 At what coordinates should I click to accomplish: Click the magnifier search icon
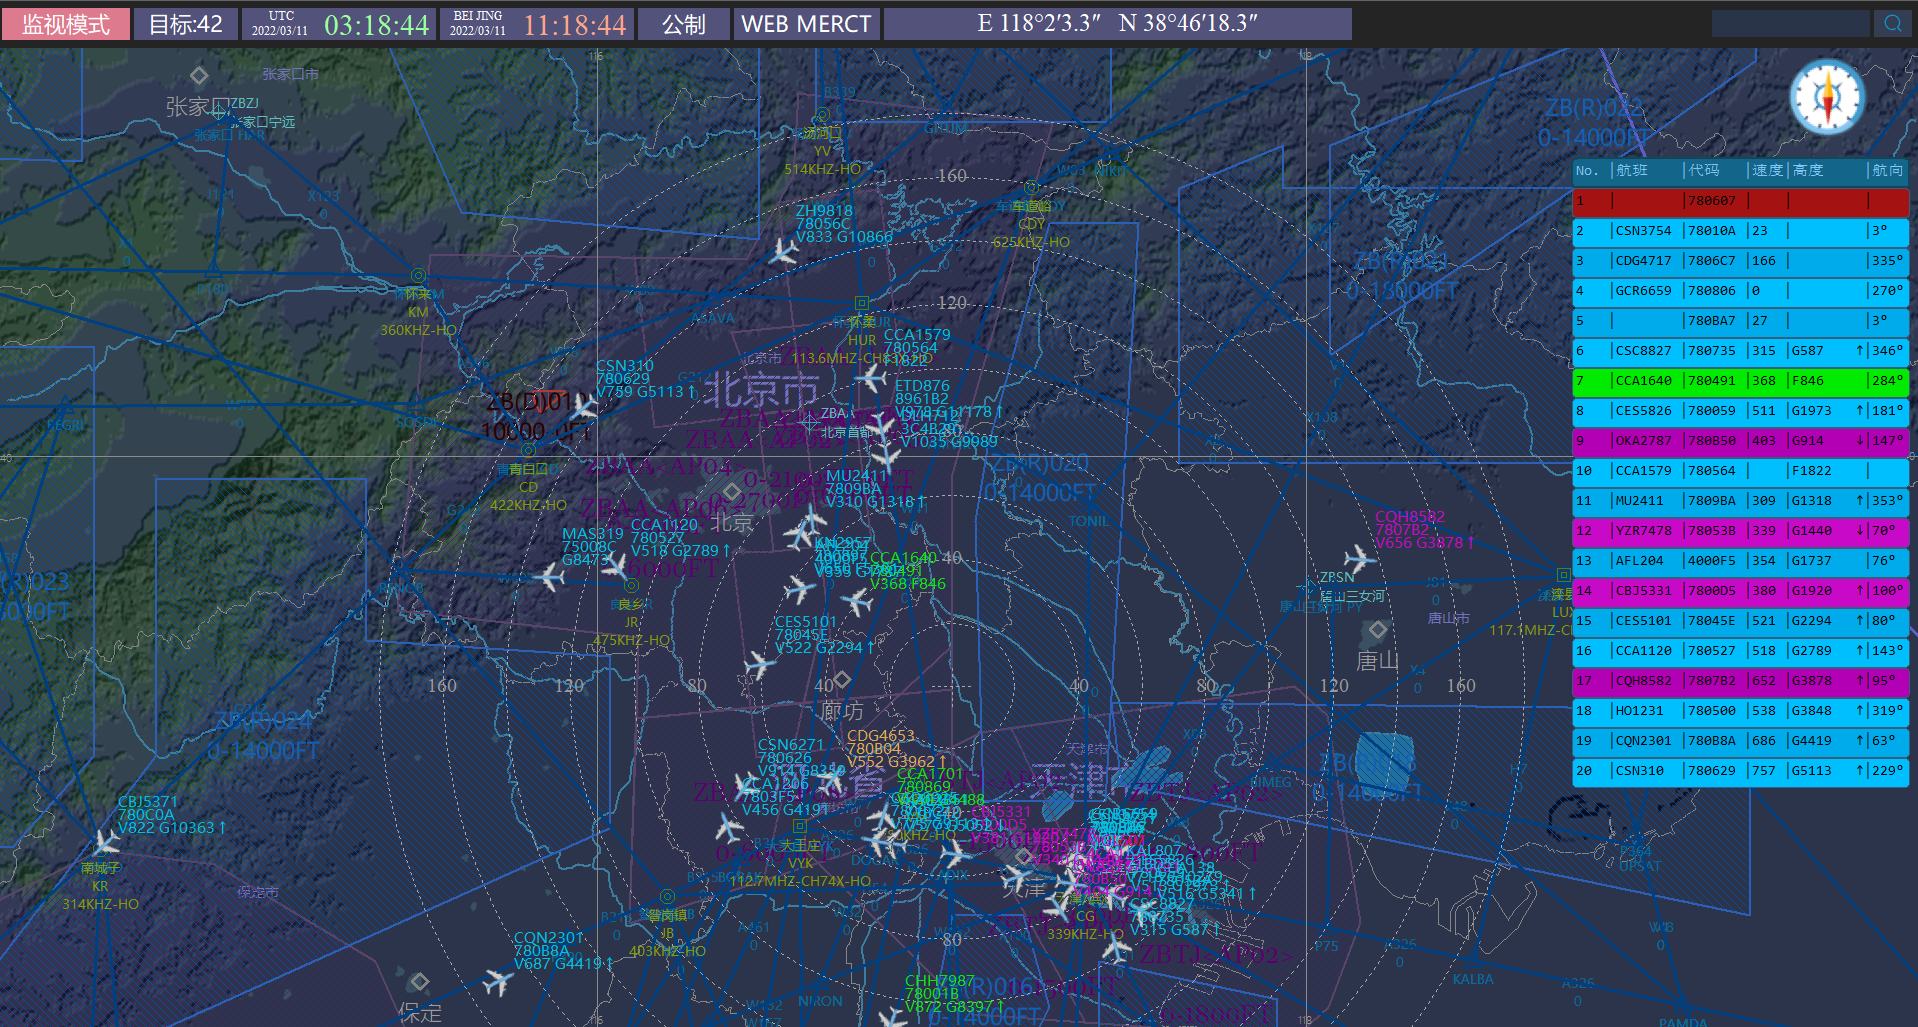(1892, 23)
